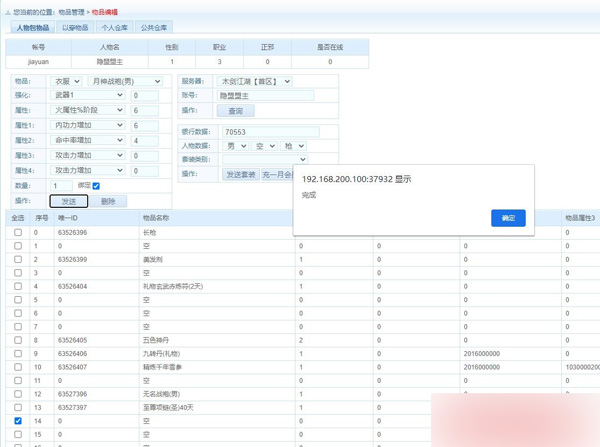Open the 火属性%阶段 dropdown

88,110
